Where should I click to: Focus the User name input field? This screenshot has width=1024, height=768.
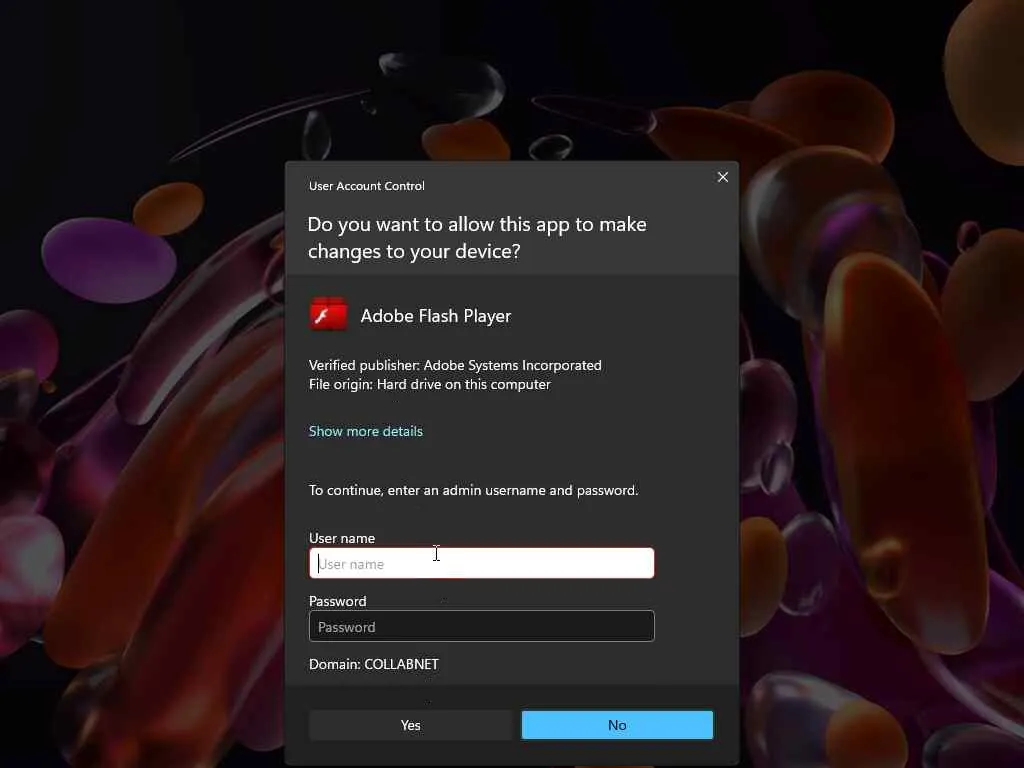point(481,563)
